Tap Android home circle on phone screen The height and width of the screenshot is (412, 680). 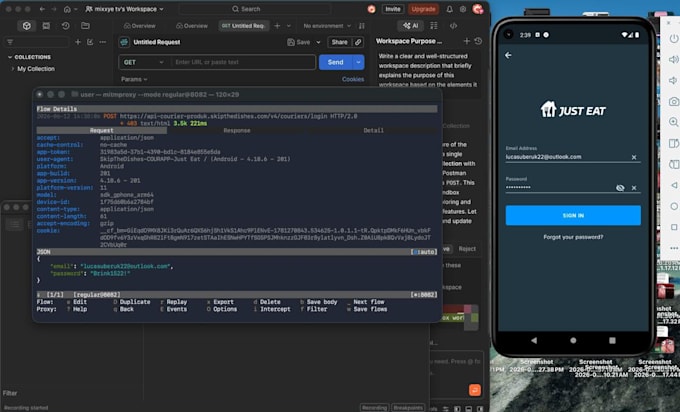tap(573, 340)
